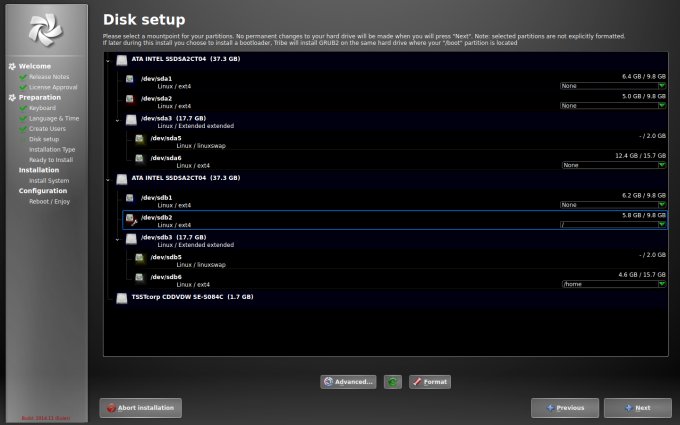Go to Release Notes step

(49, 77)
